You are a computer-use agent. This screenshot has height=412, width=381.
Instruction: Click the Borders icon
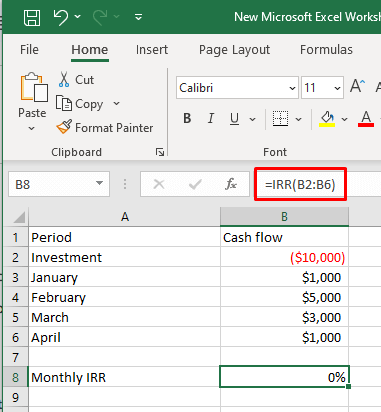click(x=280, y=119)
